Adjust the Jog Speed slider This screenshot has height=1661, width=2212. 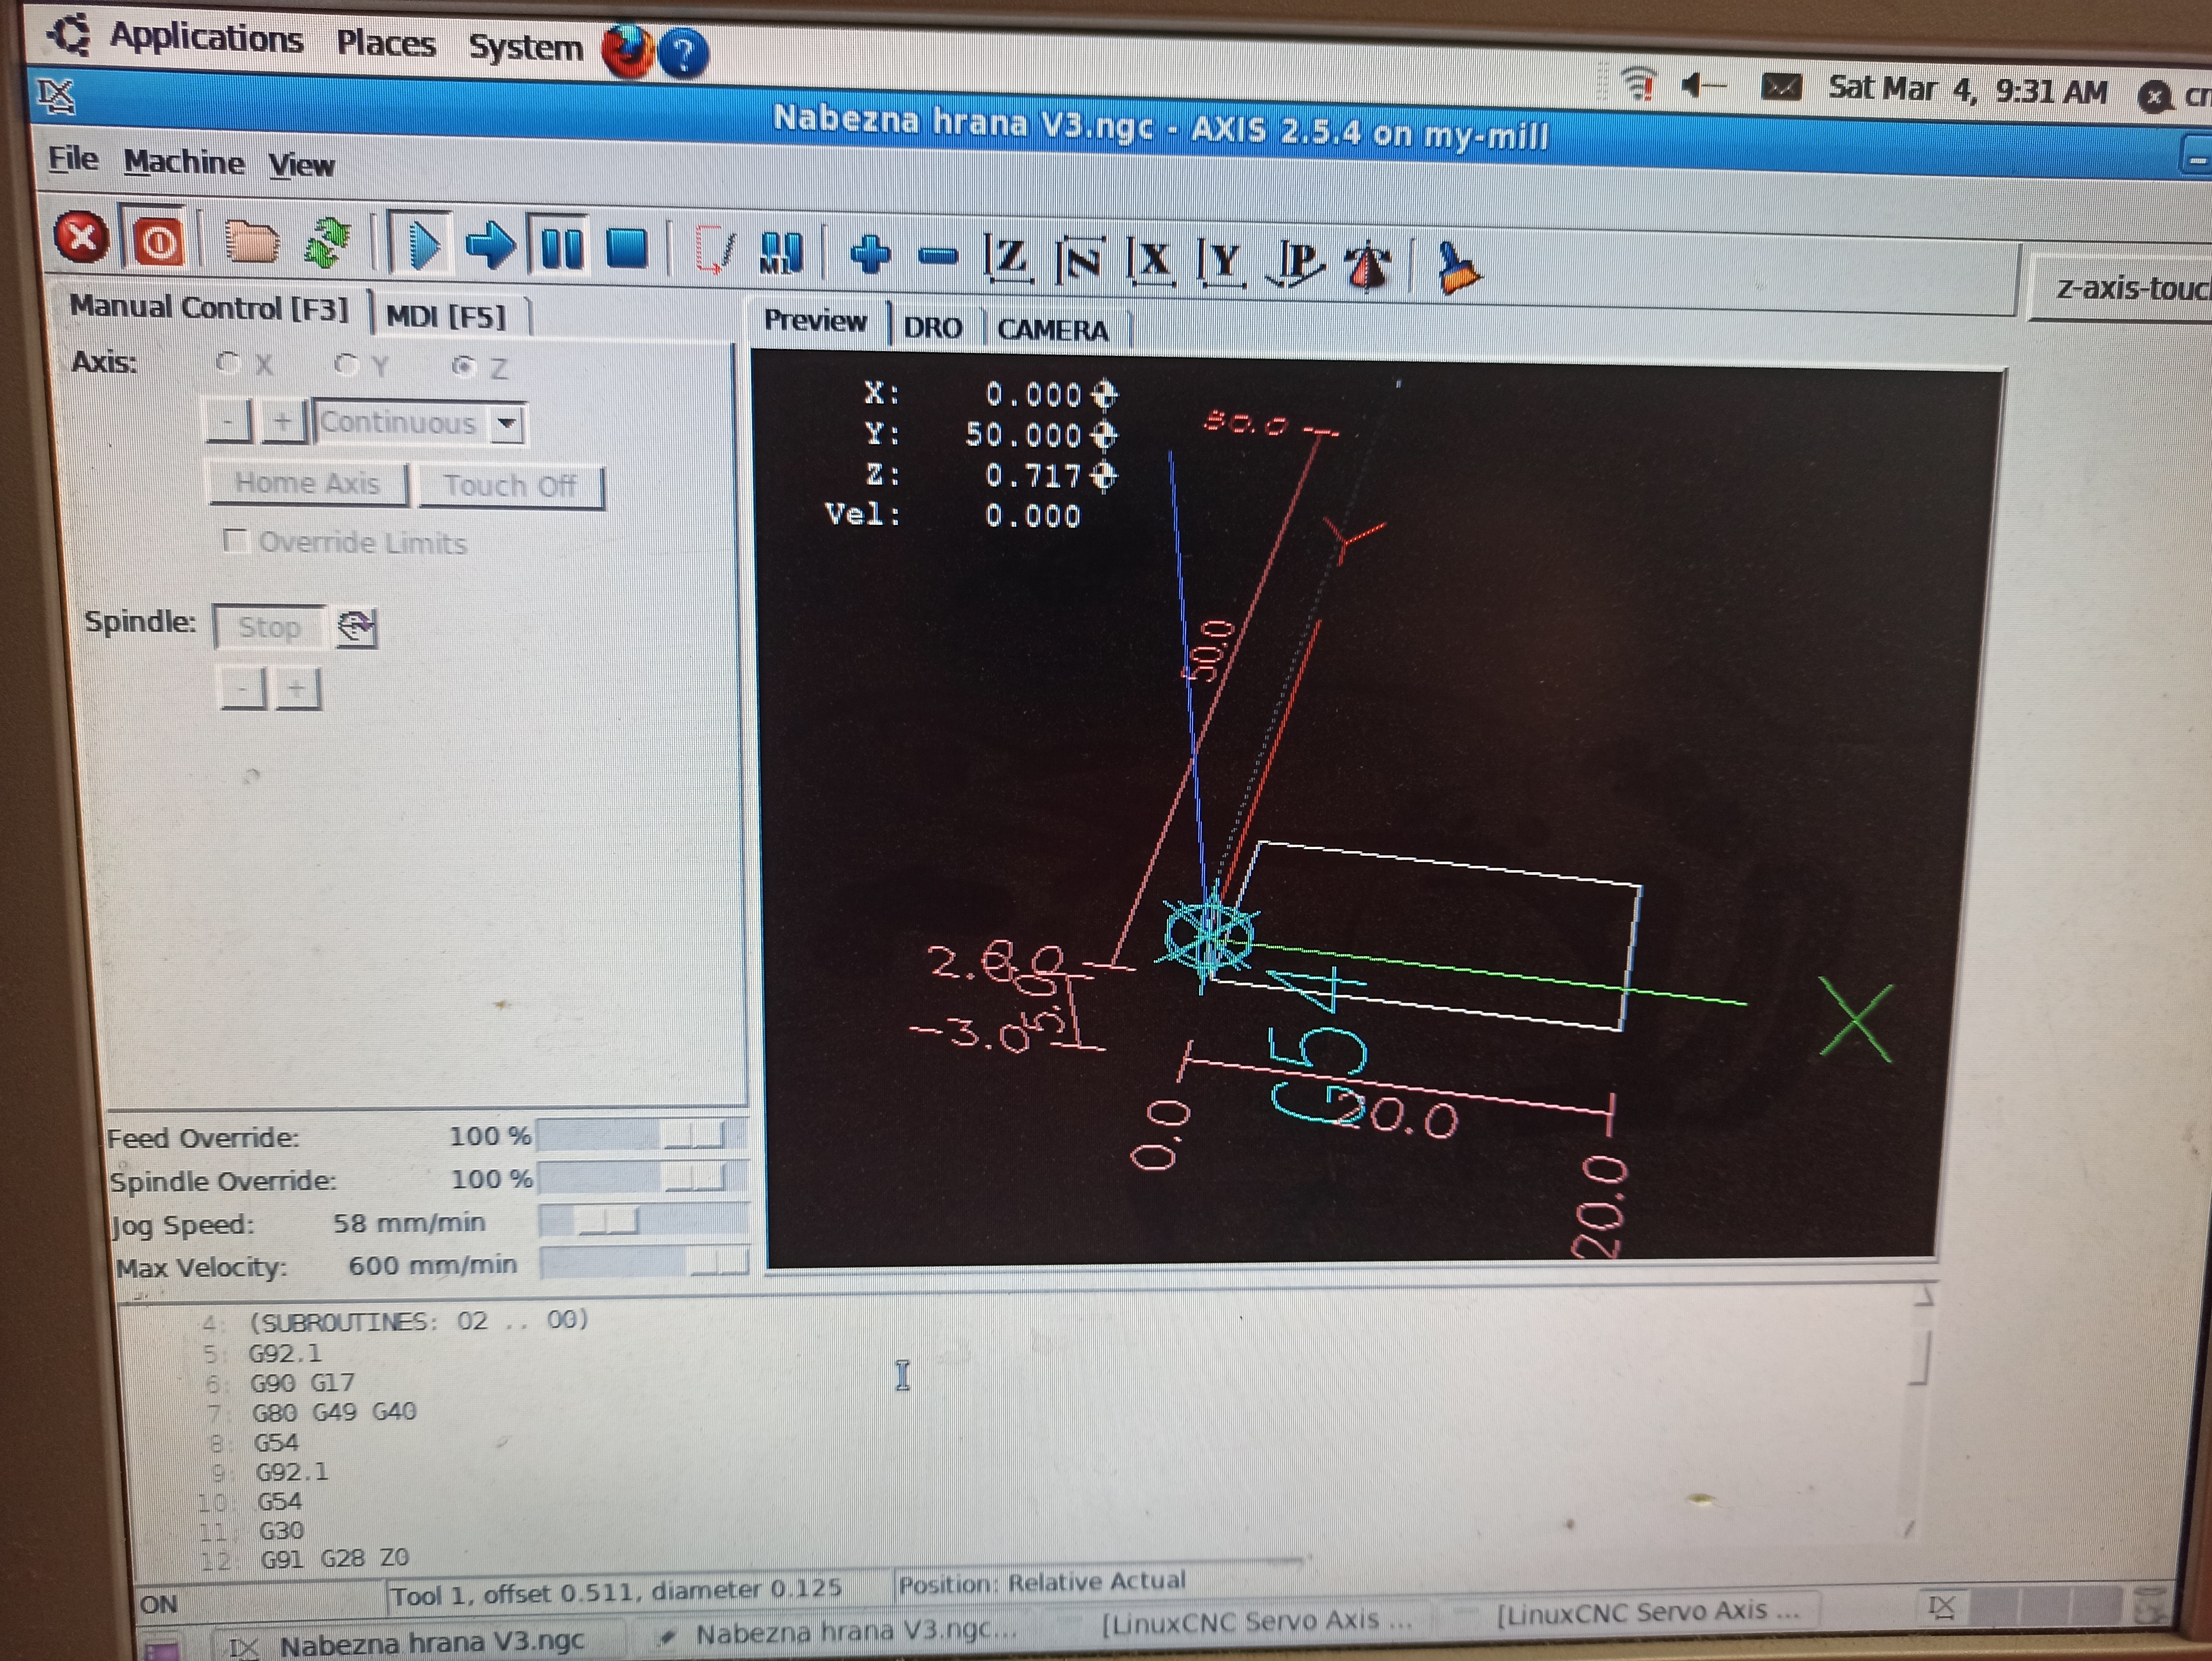(x=608, y=1220)
